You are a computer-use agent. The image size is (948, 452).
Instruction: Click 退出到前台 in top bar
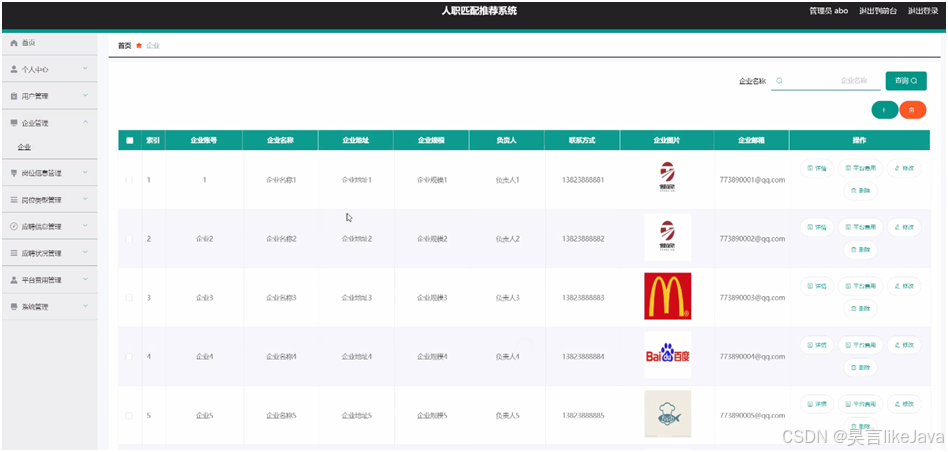878,11
